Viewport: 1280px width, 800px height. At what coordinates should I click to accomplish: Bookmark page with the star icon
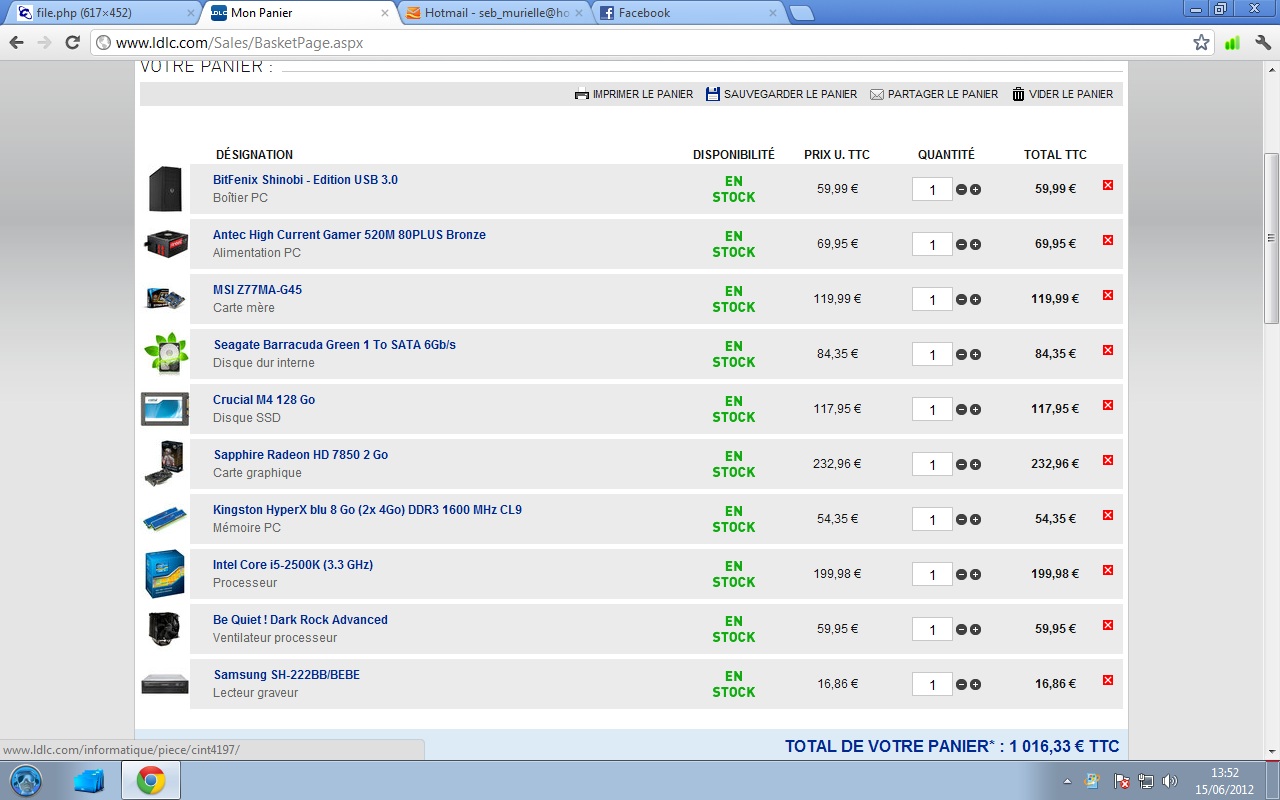click(1201, 43)
